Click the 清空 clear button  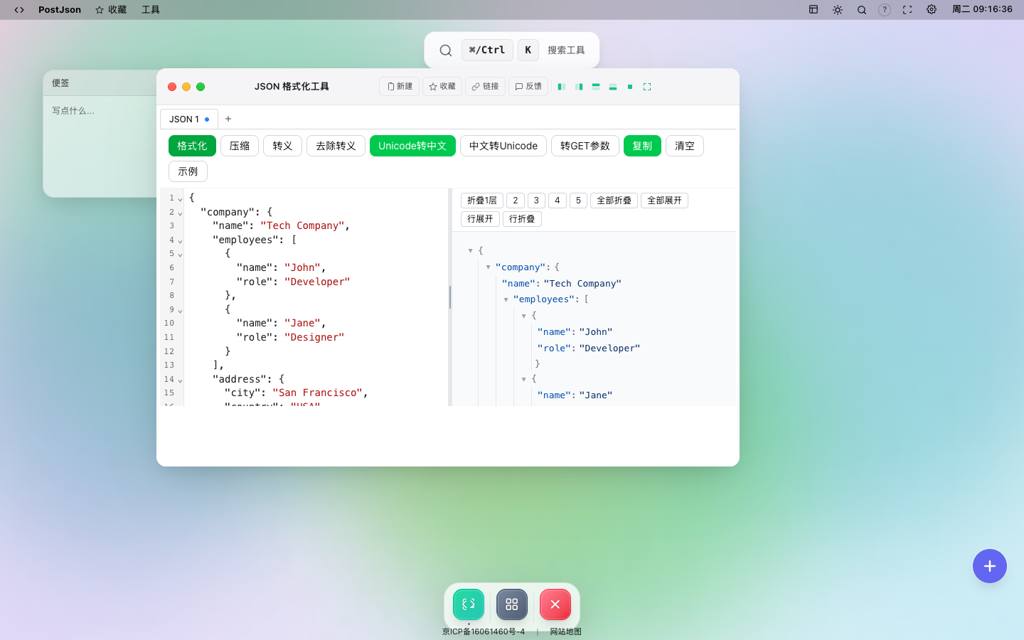pyautogui.click(x=684, y=146)
